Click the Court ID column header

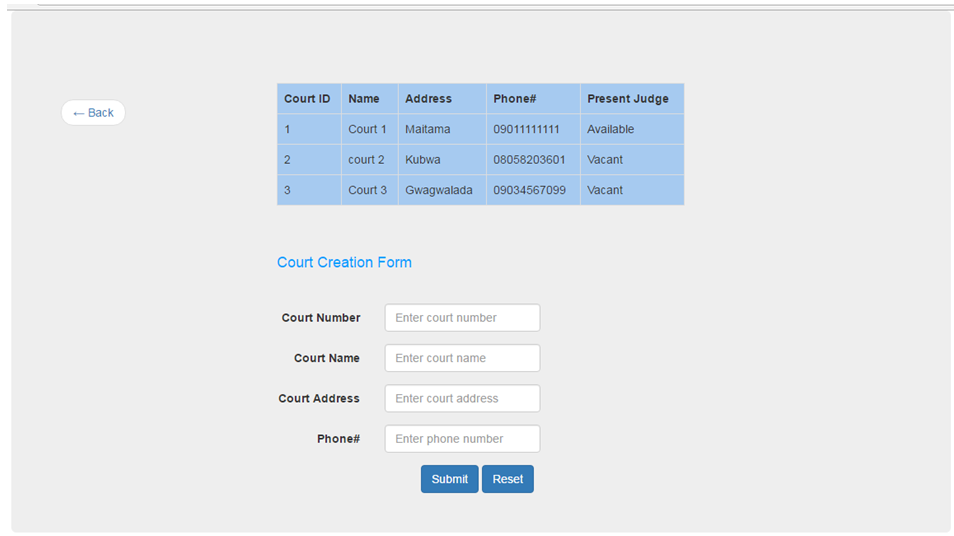pyautogui.click(x=307, y=99)
